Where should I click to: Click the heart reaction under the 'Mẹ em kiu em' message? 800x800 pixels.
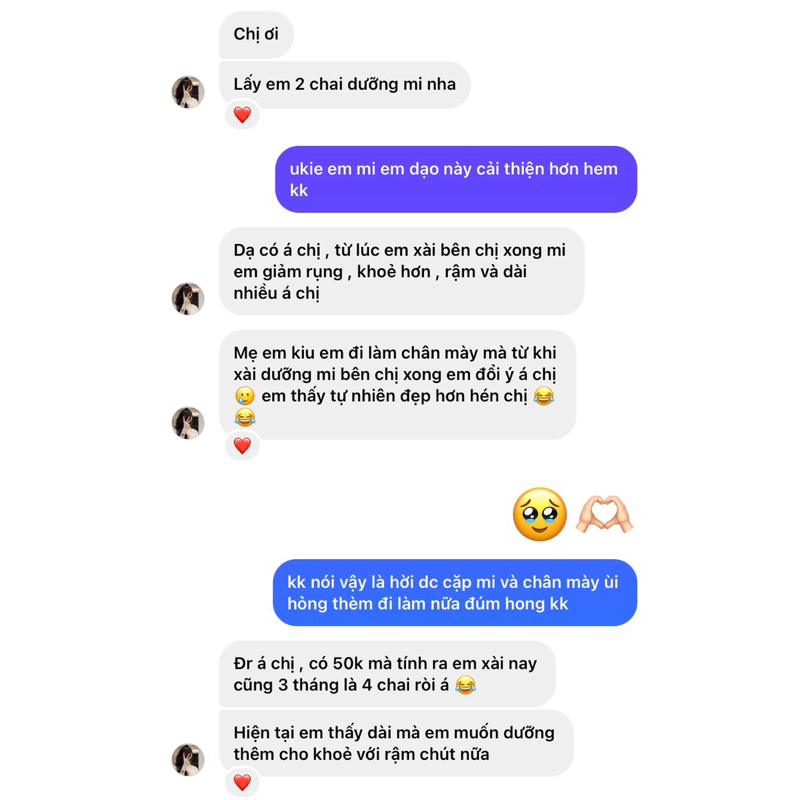242,446
